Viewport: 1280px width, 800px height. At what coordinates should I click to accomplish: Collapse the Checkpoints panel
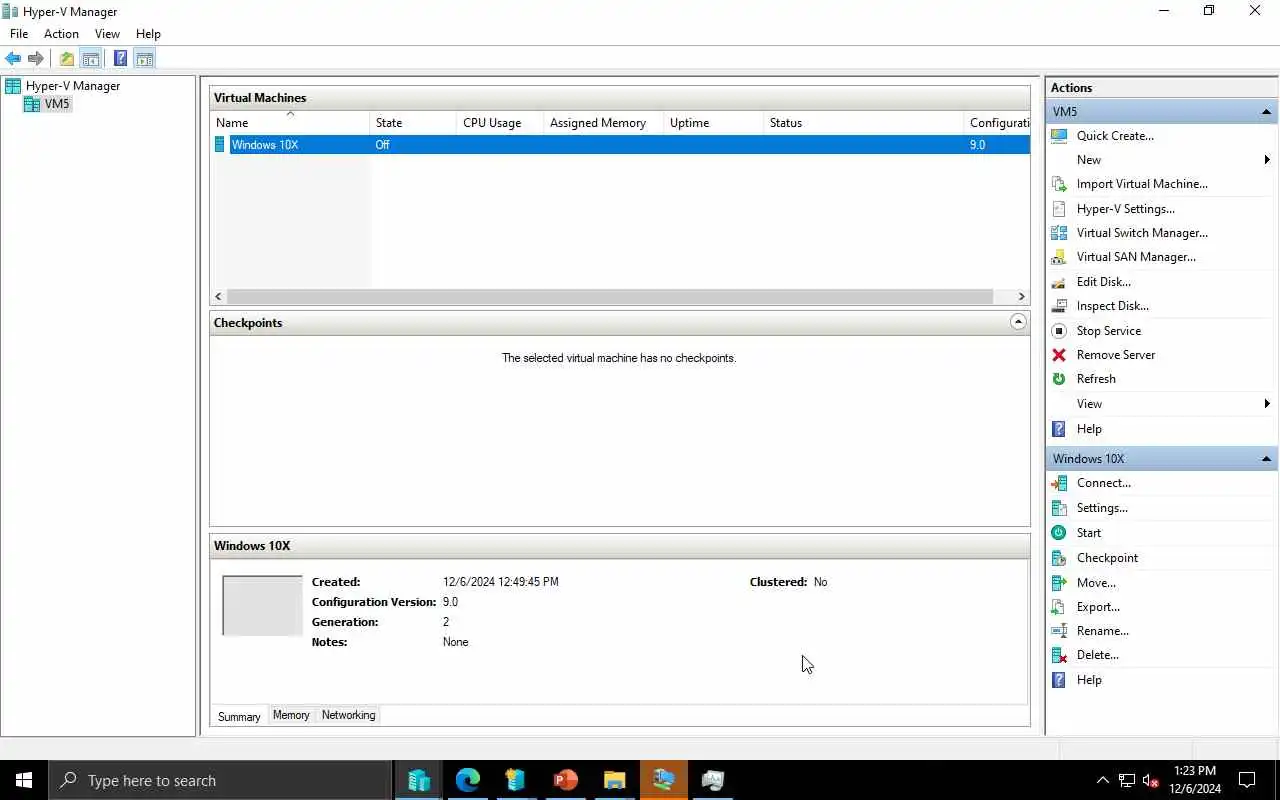(1018, 322)
